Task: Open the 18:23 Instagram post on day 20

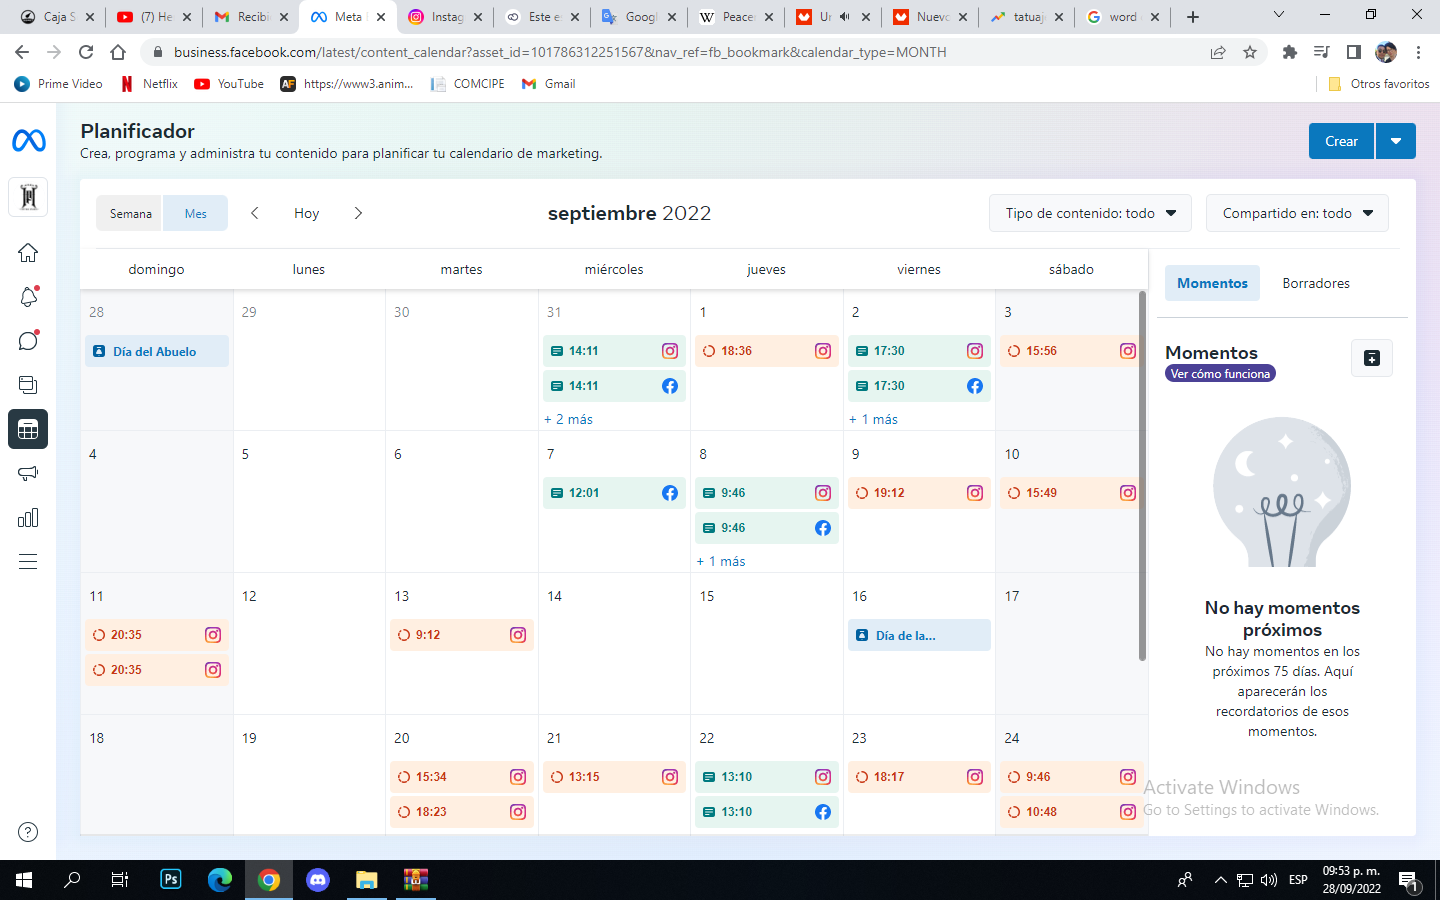Action: tap(462, 812)
